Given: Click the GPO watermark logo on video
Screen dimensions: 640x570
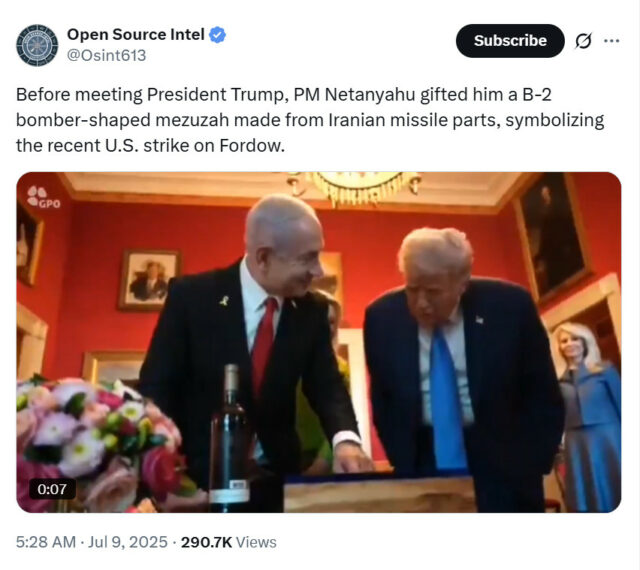Looking at the screenshot, I should point(44,197).
